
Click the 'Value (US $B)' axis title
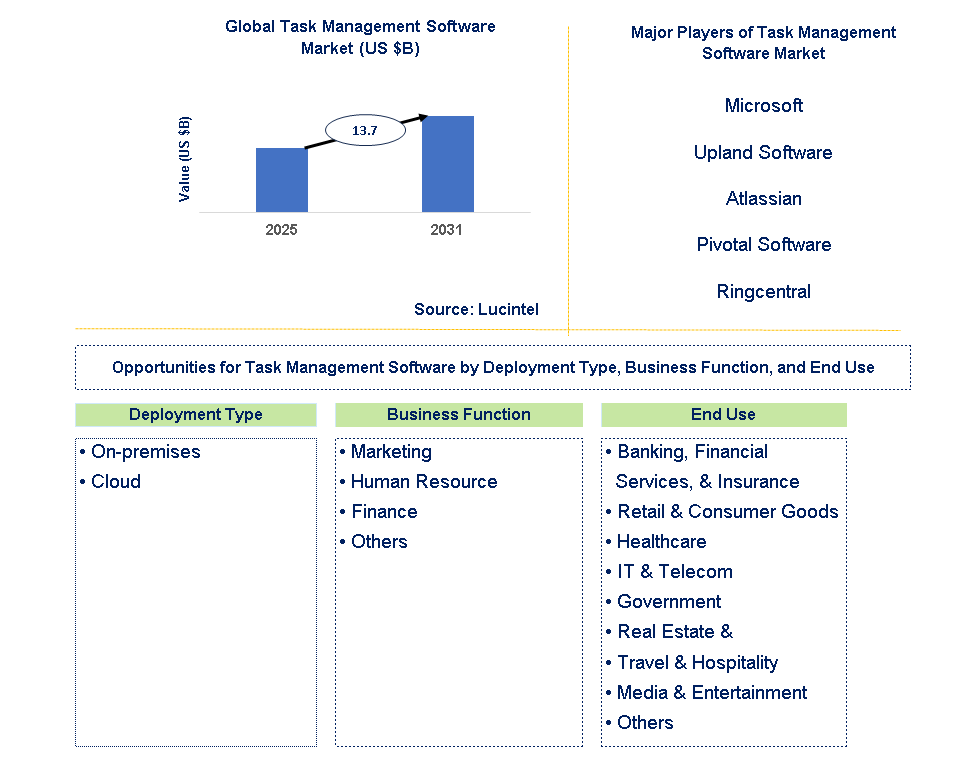[x=184, y=159]
